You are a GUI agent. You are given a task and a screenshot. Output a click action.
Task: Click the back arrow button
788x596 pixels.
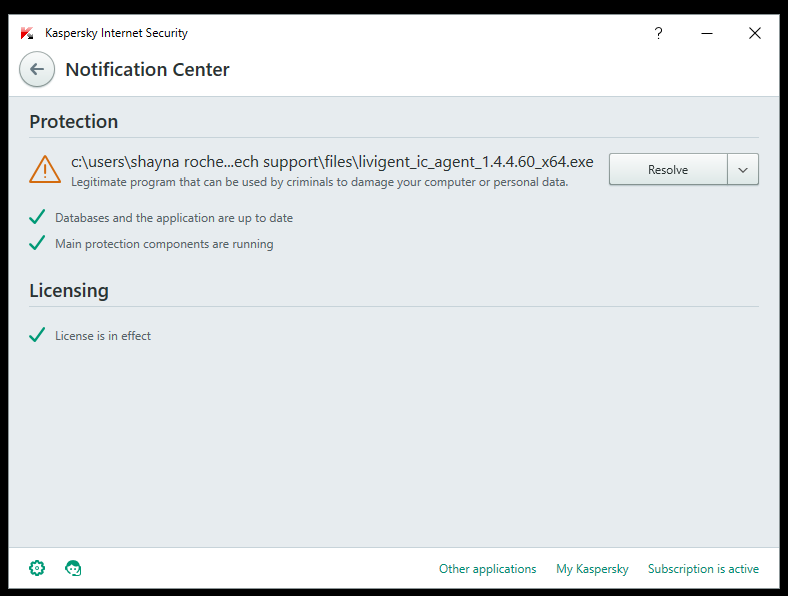tap(37, 69)
